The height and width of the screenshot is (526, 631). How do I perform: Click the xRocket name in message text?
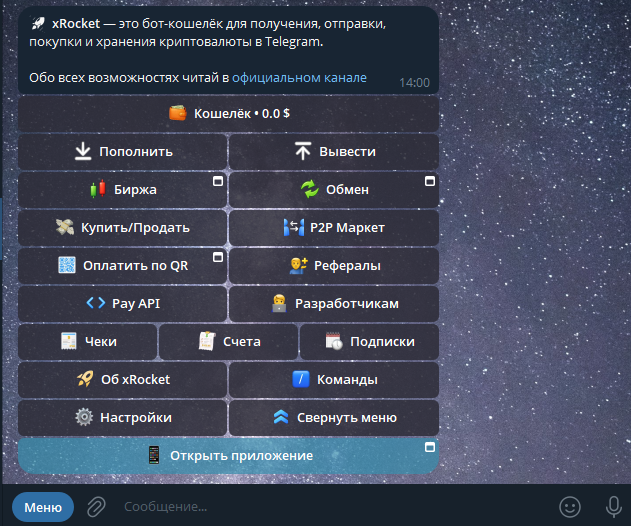(76, 24)
